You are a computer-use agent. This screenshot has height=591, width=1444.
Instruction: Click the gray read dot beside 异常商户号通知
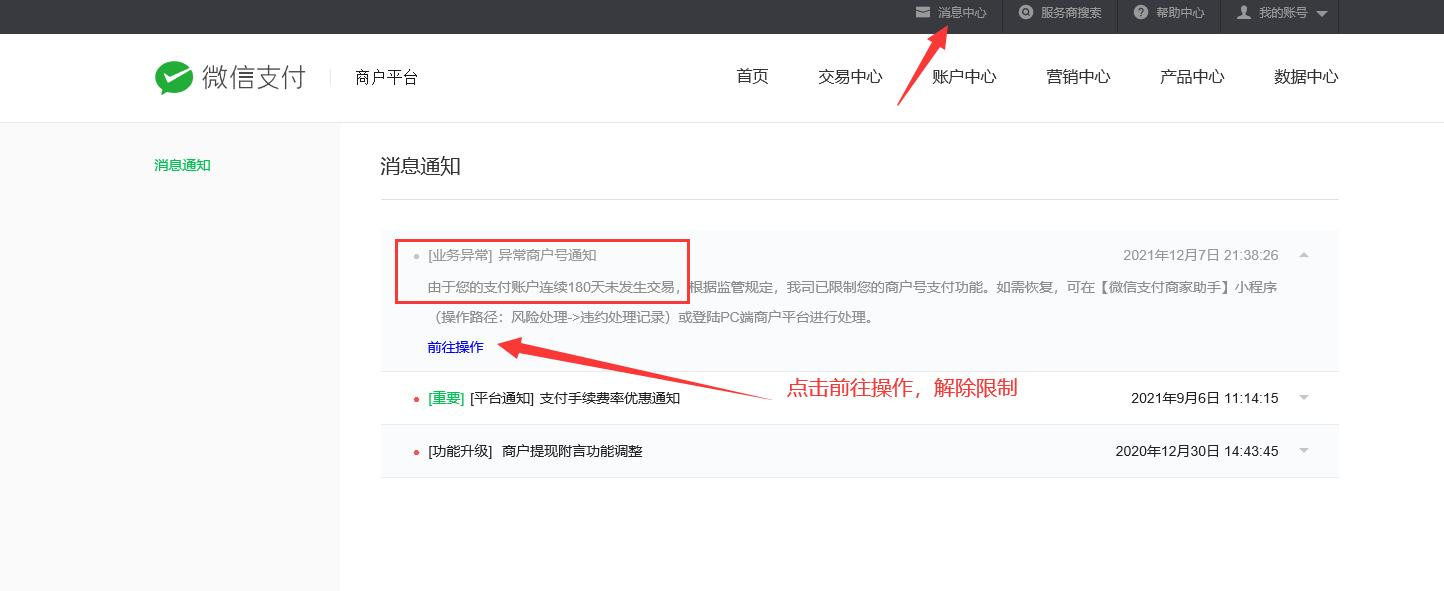[416, 256]
